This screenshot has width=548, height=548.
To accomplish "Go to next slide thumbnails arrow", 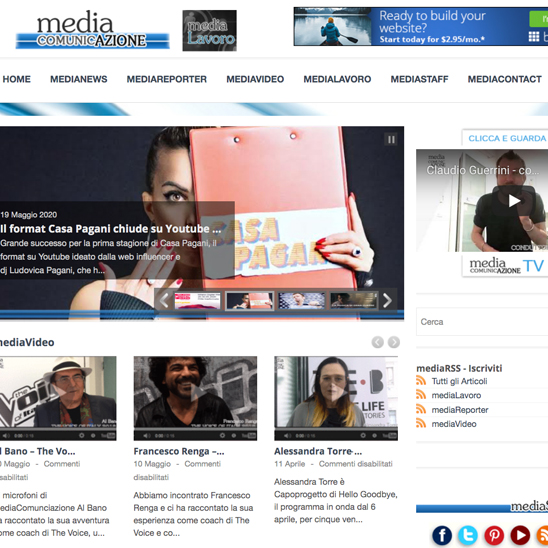I will coord(387,300).
